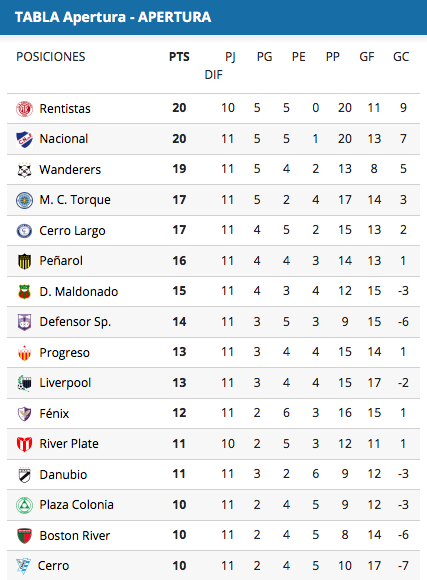
Task: Select the Plaza Colonia green crest
Action: (x=24, y=505)
